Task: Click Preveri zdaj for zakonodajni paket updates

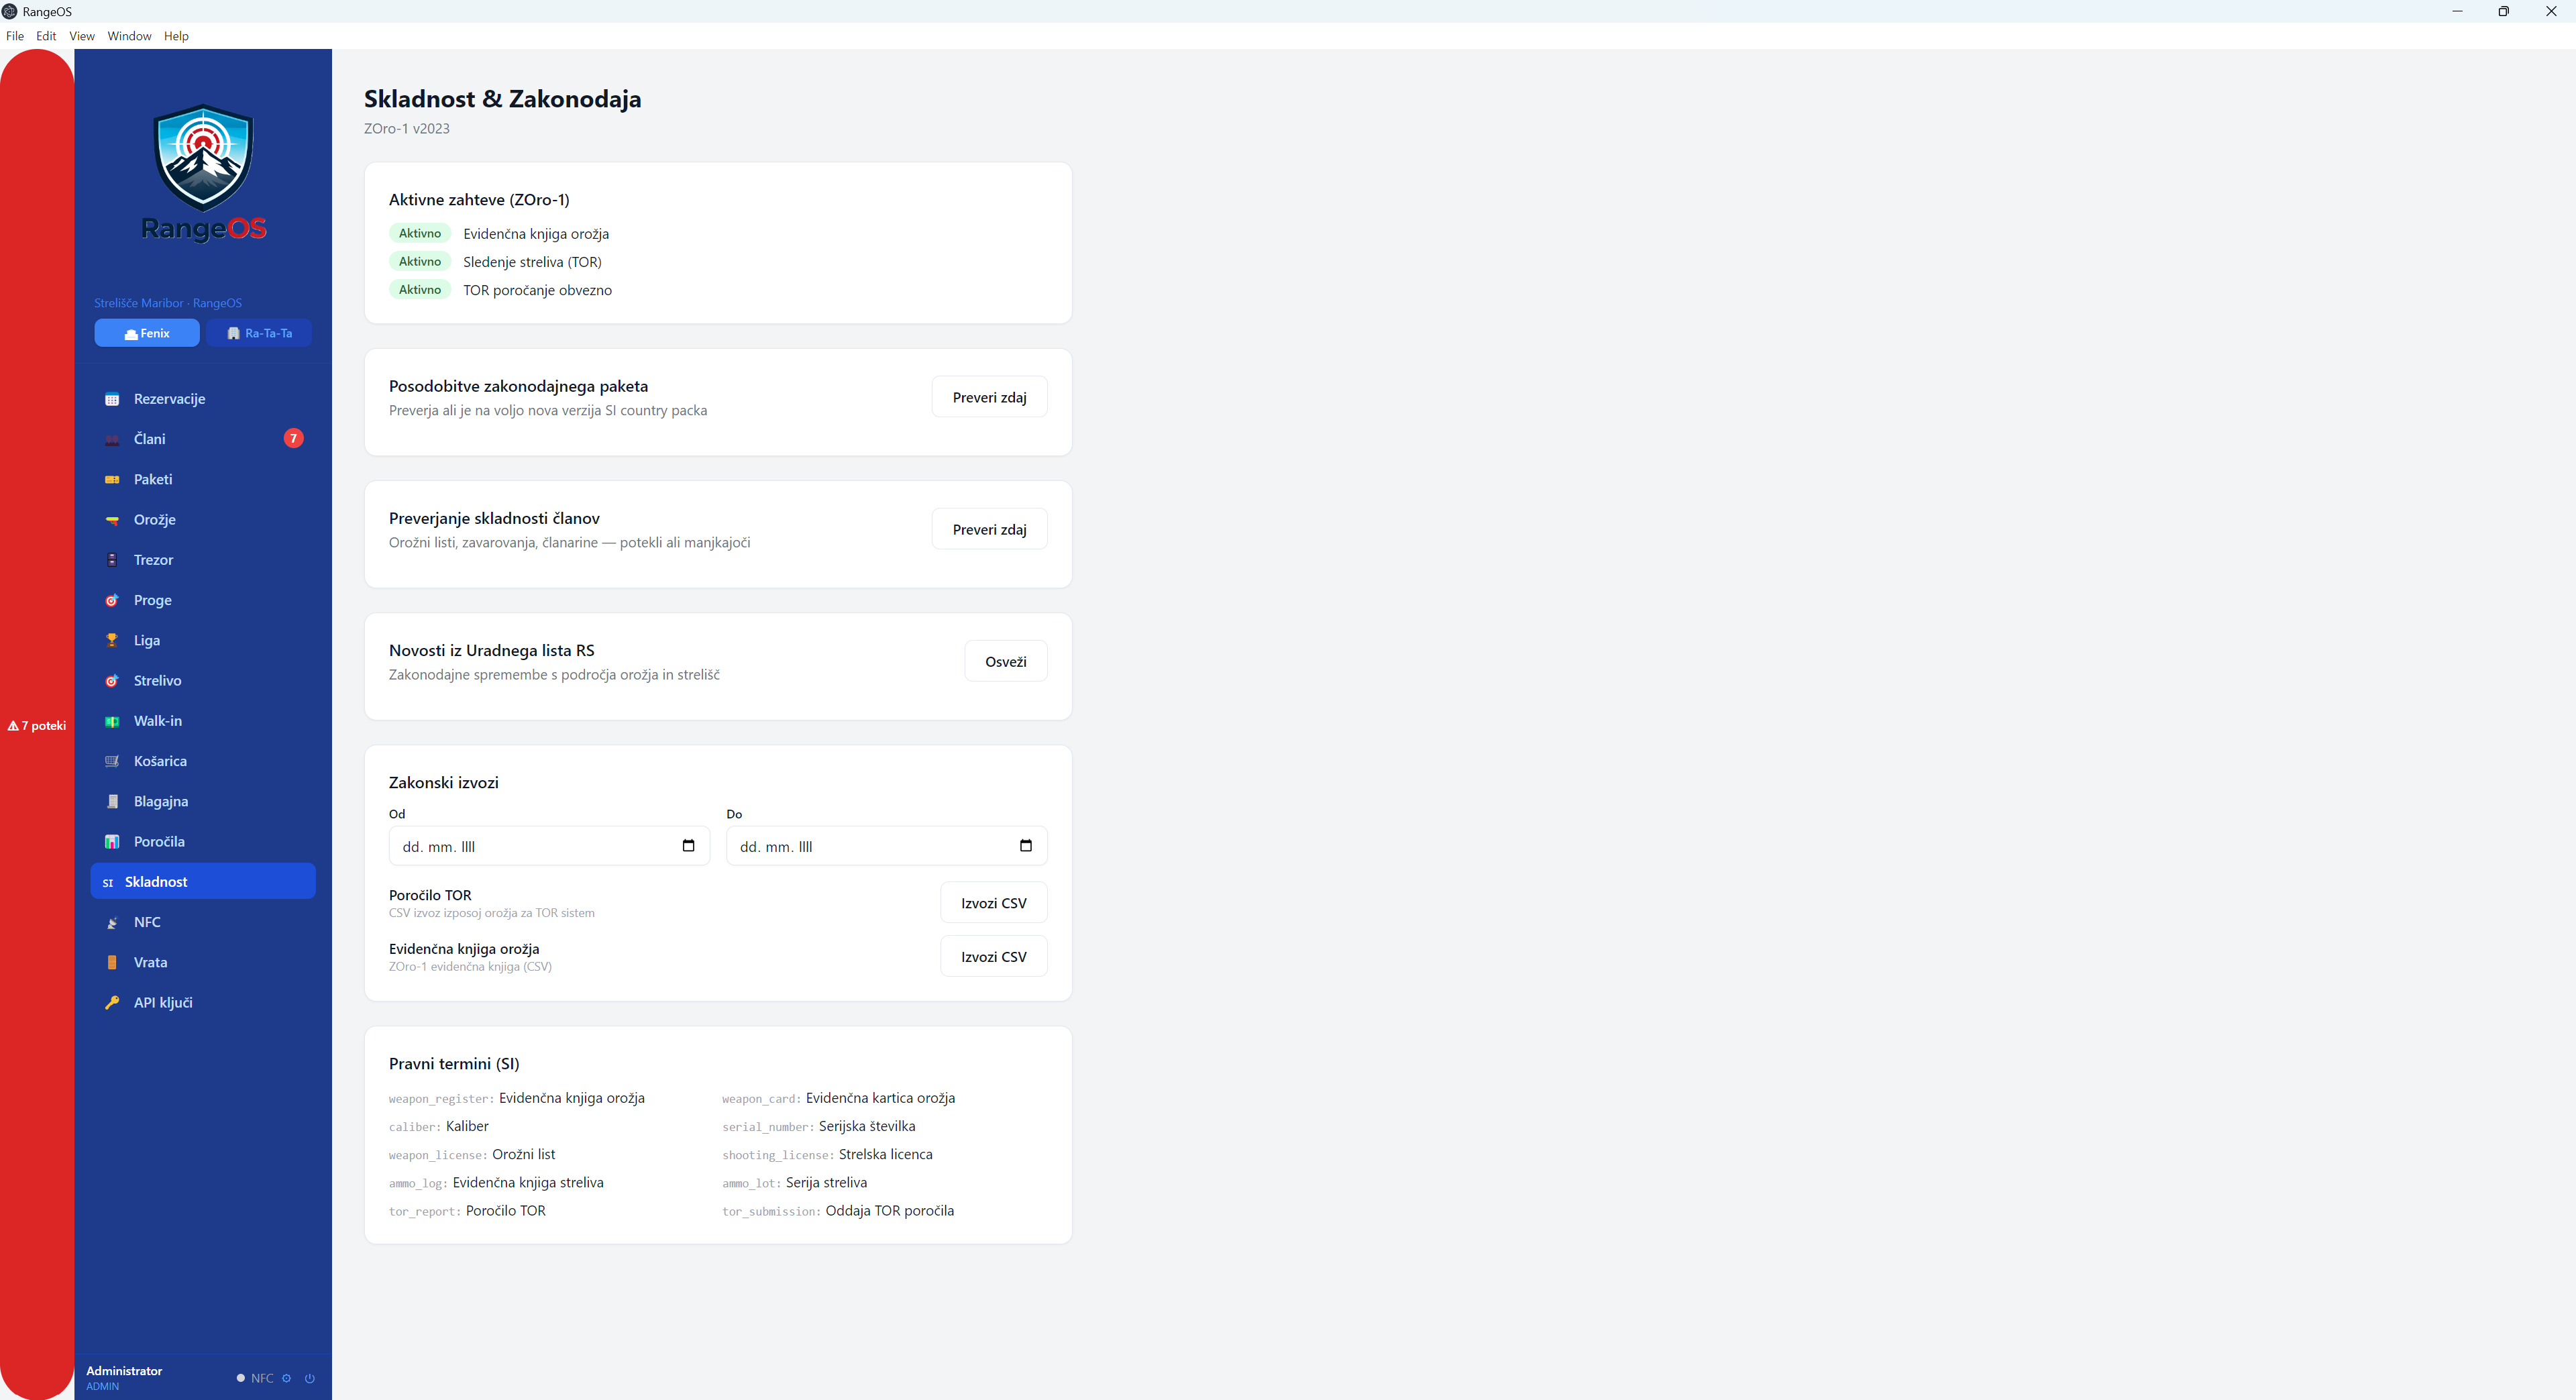Action: (989, 397)
